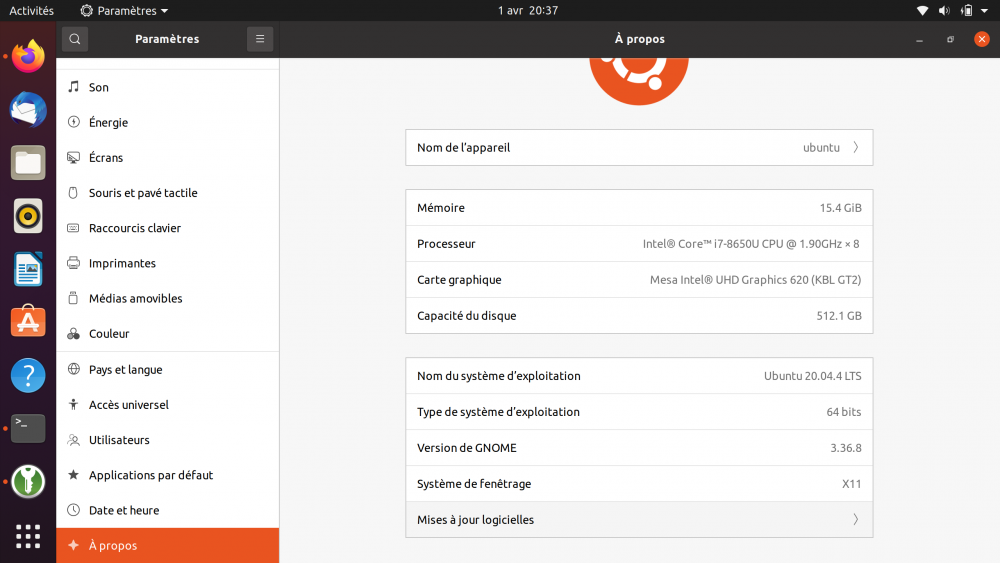Click the volume speaker icon in top bar

(944, 10)
